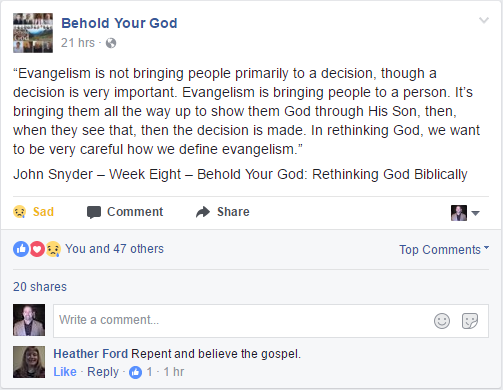Screen dimensions: 503x390
Task: Open Heather Ford's profile picture
Action: [x=29, y=362]
